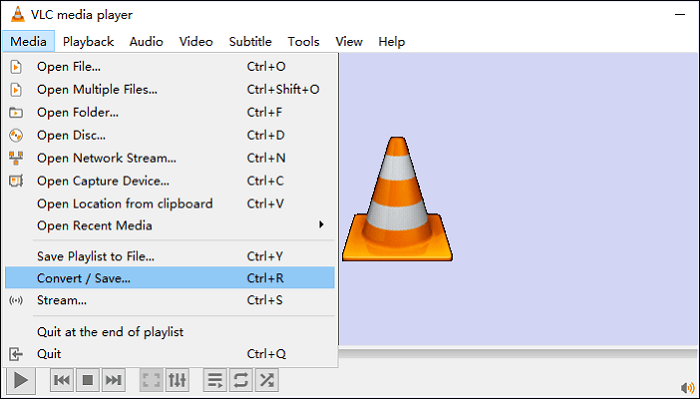Click the Play button
The width and height of the screenshot is (700, 399).
(20, 381)
